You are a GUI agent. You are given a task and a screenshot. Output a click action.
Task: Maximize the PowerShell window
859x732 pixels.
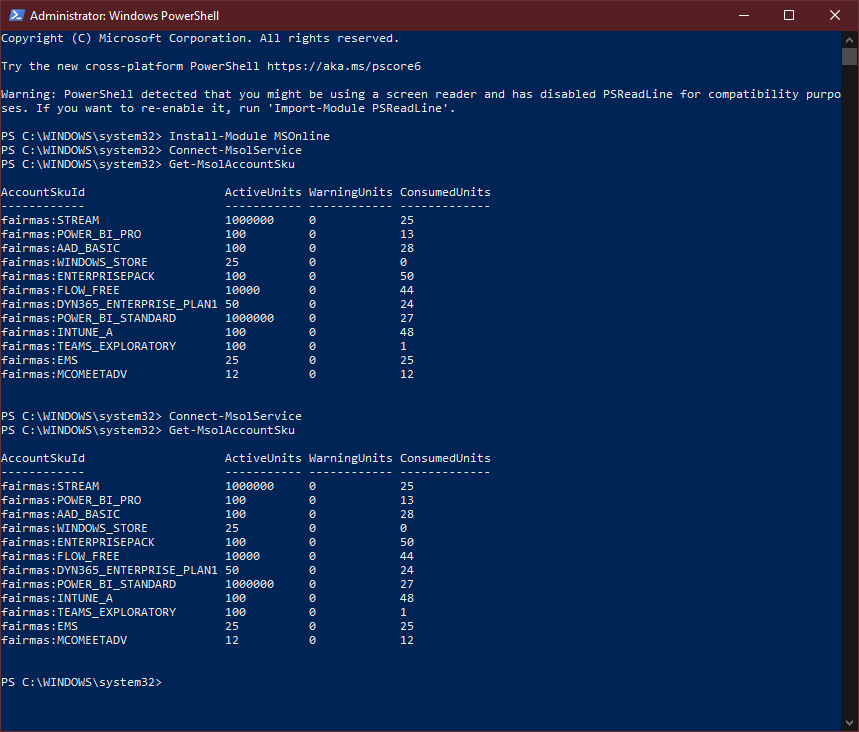(789, 15)
